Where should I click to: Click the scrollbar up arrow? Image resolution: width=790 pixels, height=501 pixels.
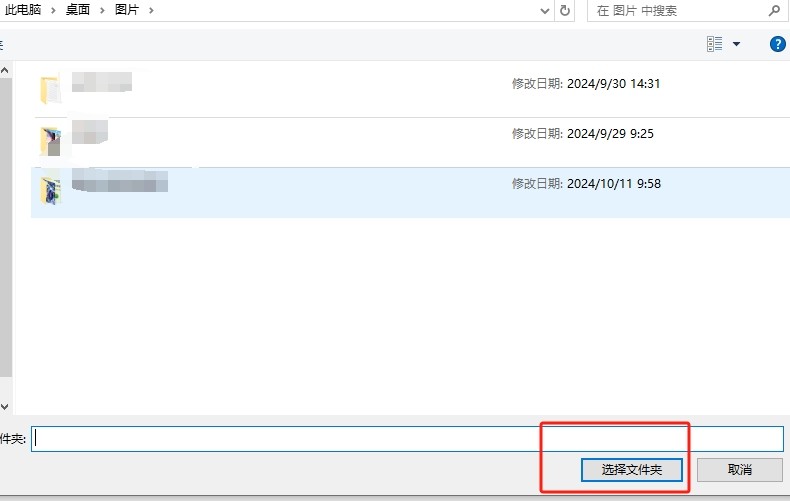click(x=4, y=71)
